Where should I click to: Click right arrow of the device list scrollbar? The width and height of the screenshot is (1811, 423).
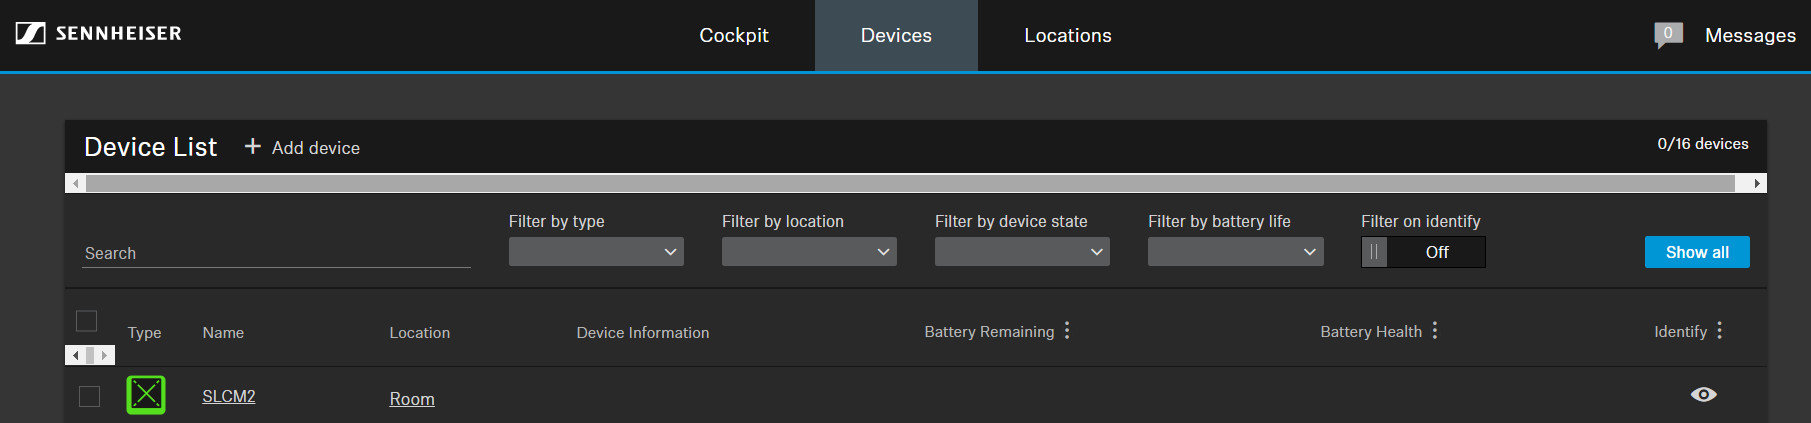pos(1756,184)
